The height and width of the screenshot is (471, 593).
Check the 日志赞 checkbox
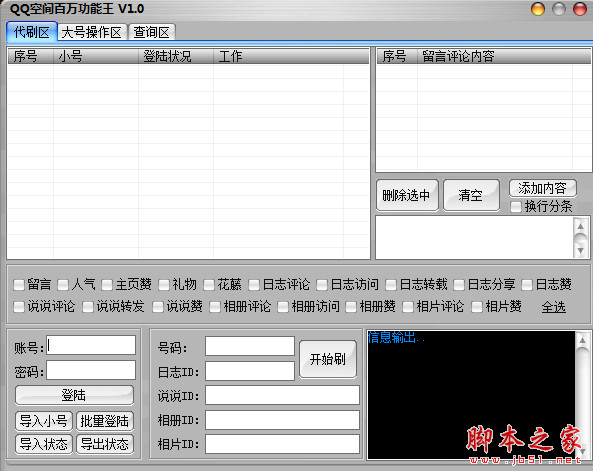point(527,284)
